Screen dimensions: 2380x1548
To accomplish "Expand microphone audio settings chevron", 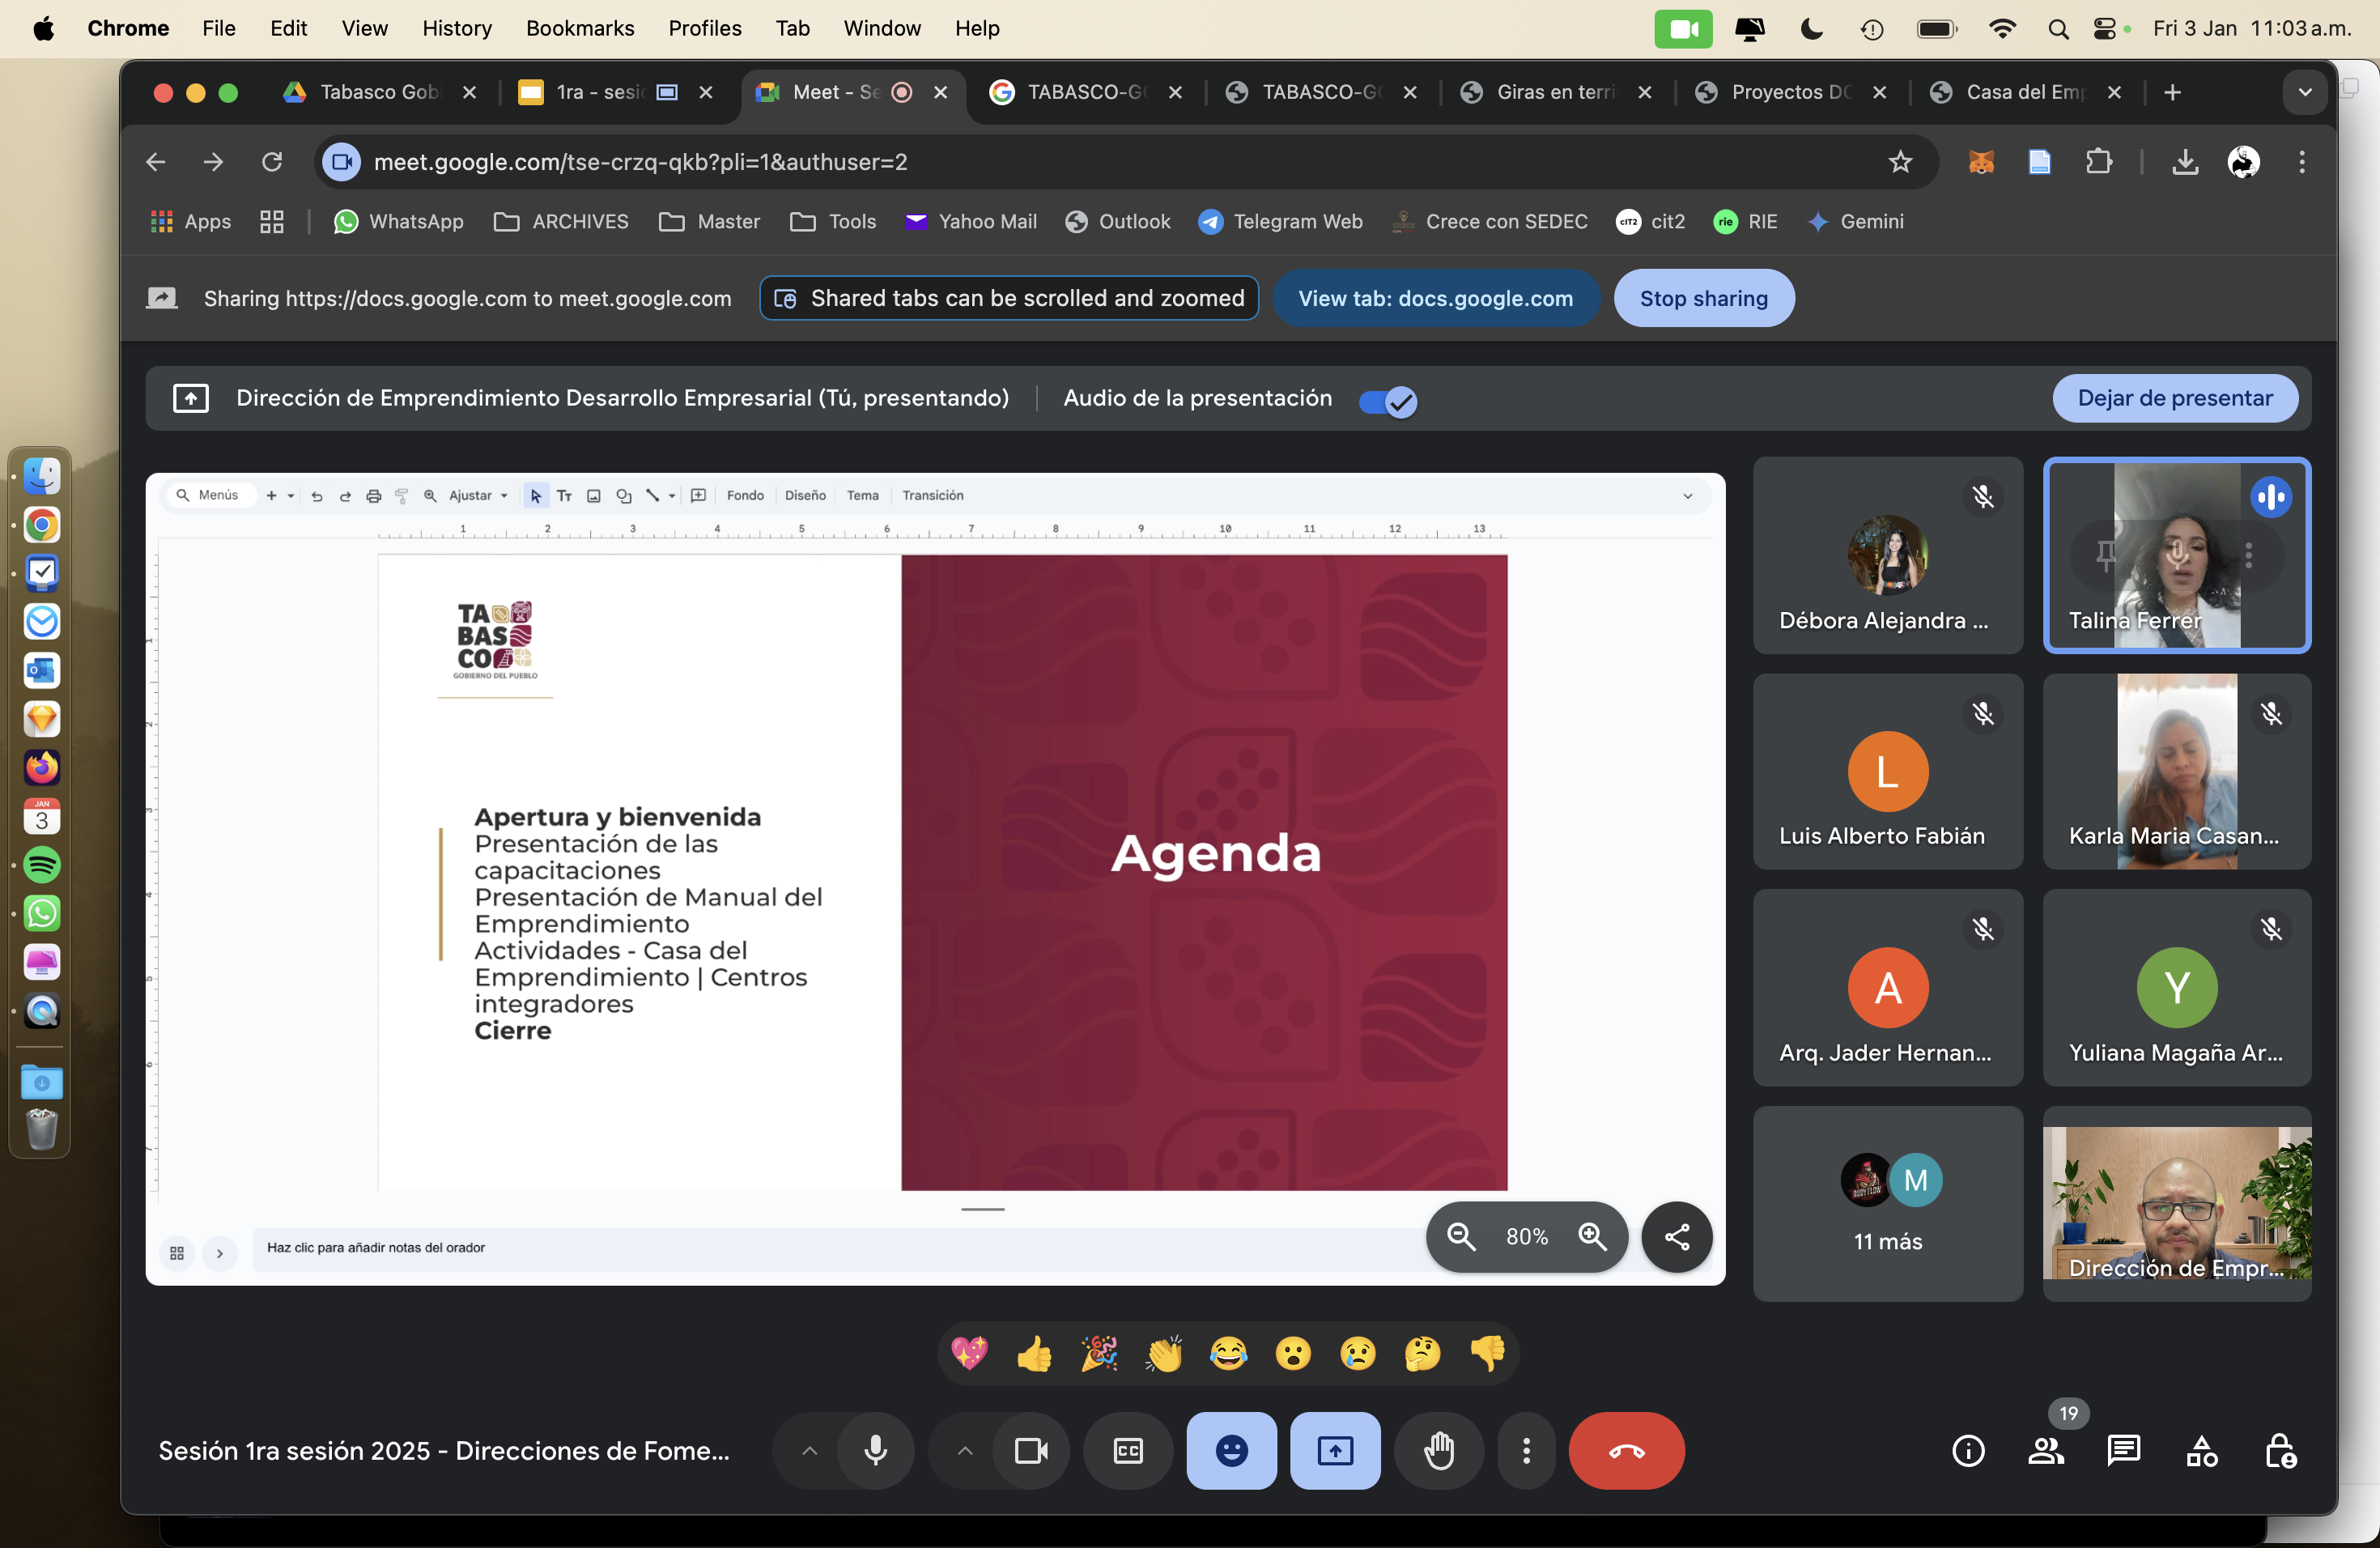I will click(810, 1450).
